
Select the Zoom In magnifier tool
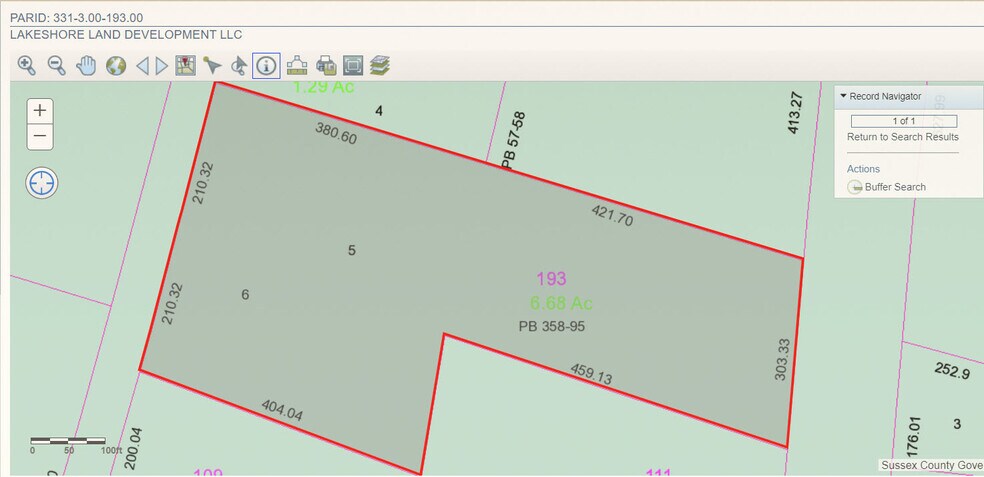(x=27, y=66)
